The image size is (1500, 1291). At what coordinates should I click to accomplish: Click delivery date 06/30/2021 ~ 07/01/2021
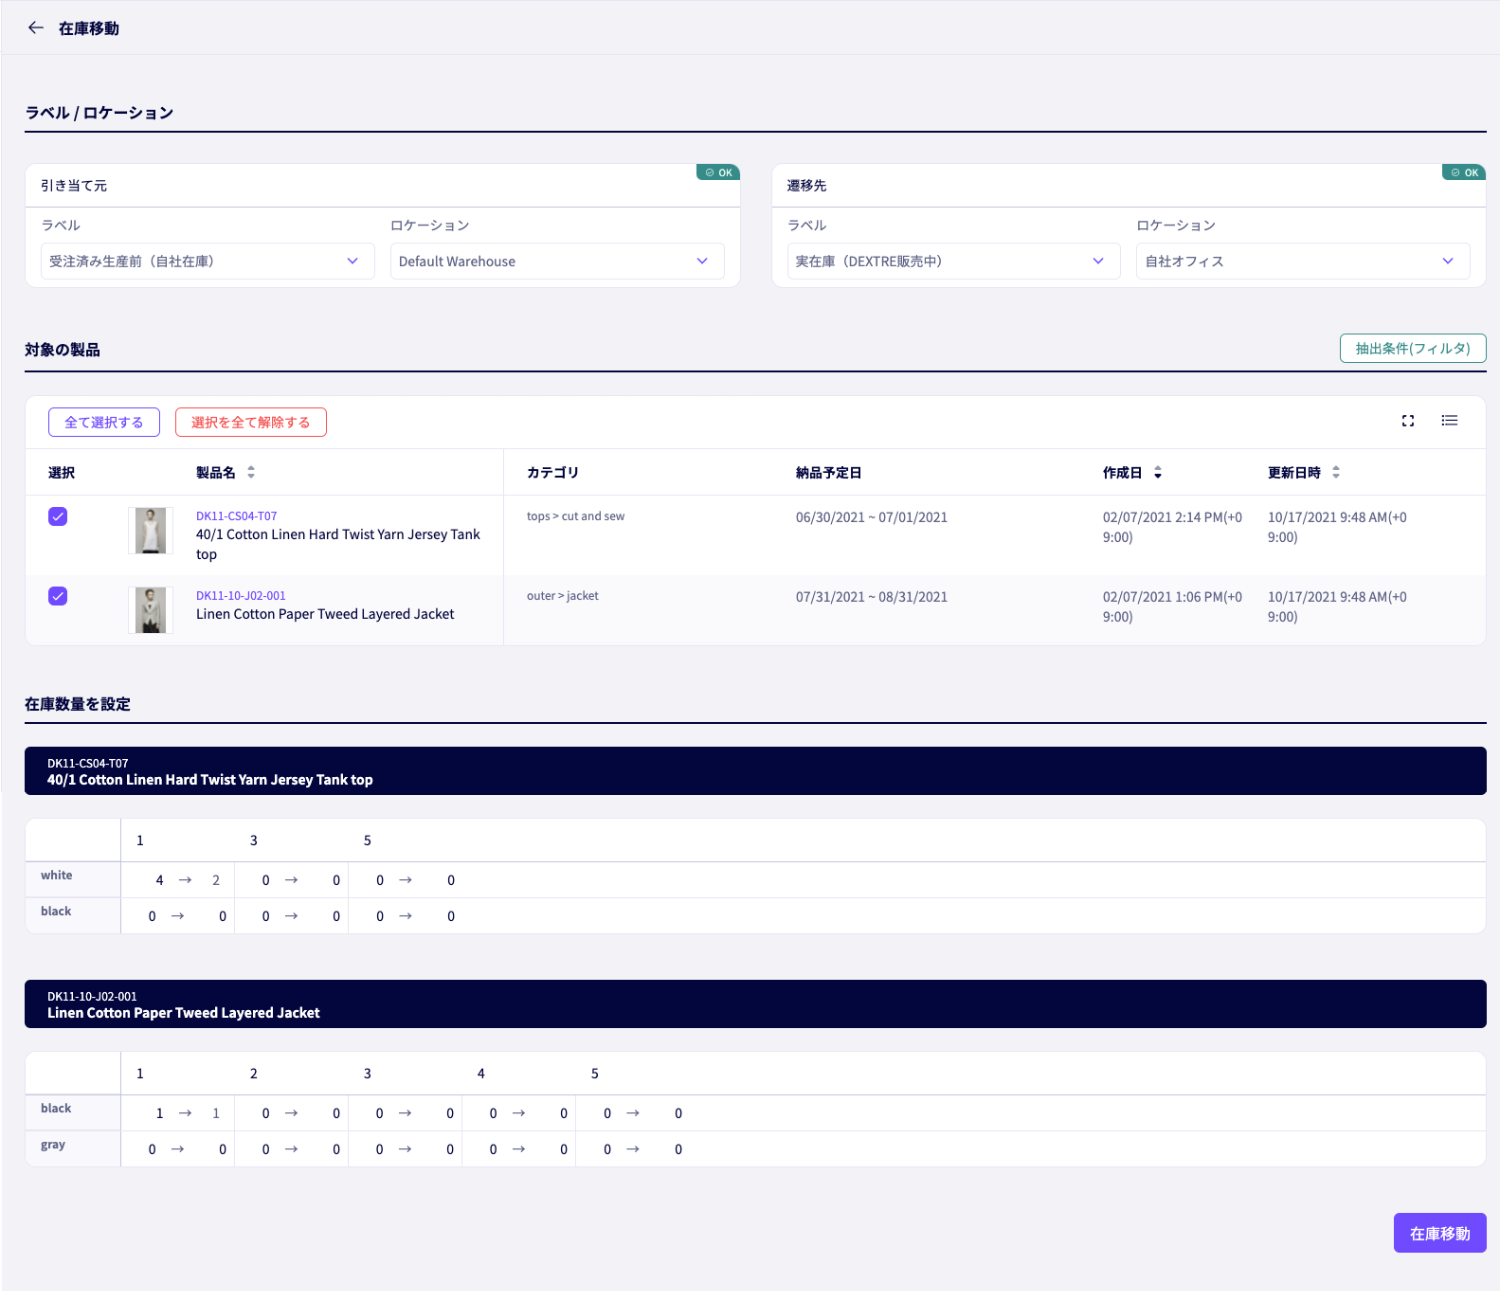click(x=871, y=517)
